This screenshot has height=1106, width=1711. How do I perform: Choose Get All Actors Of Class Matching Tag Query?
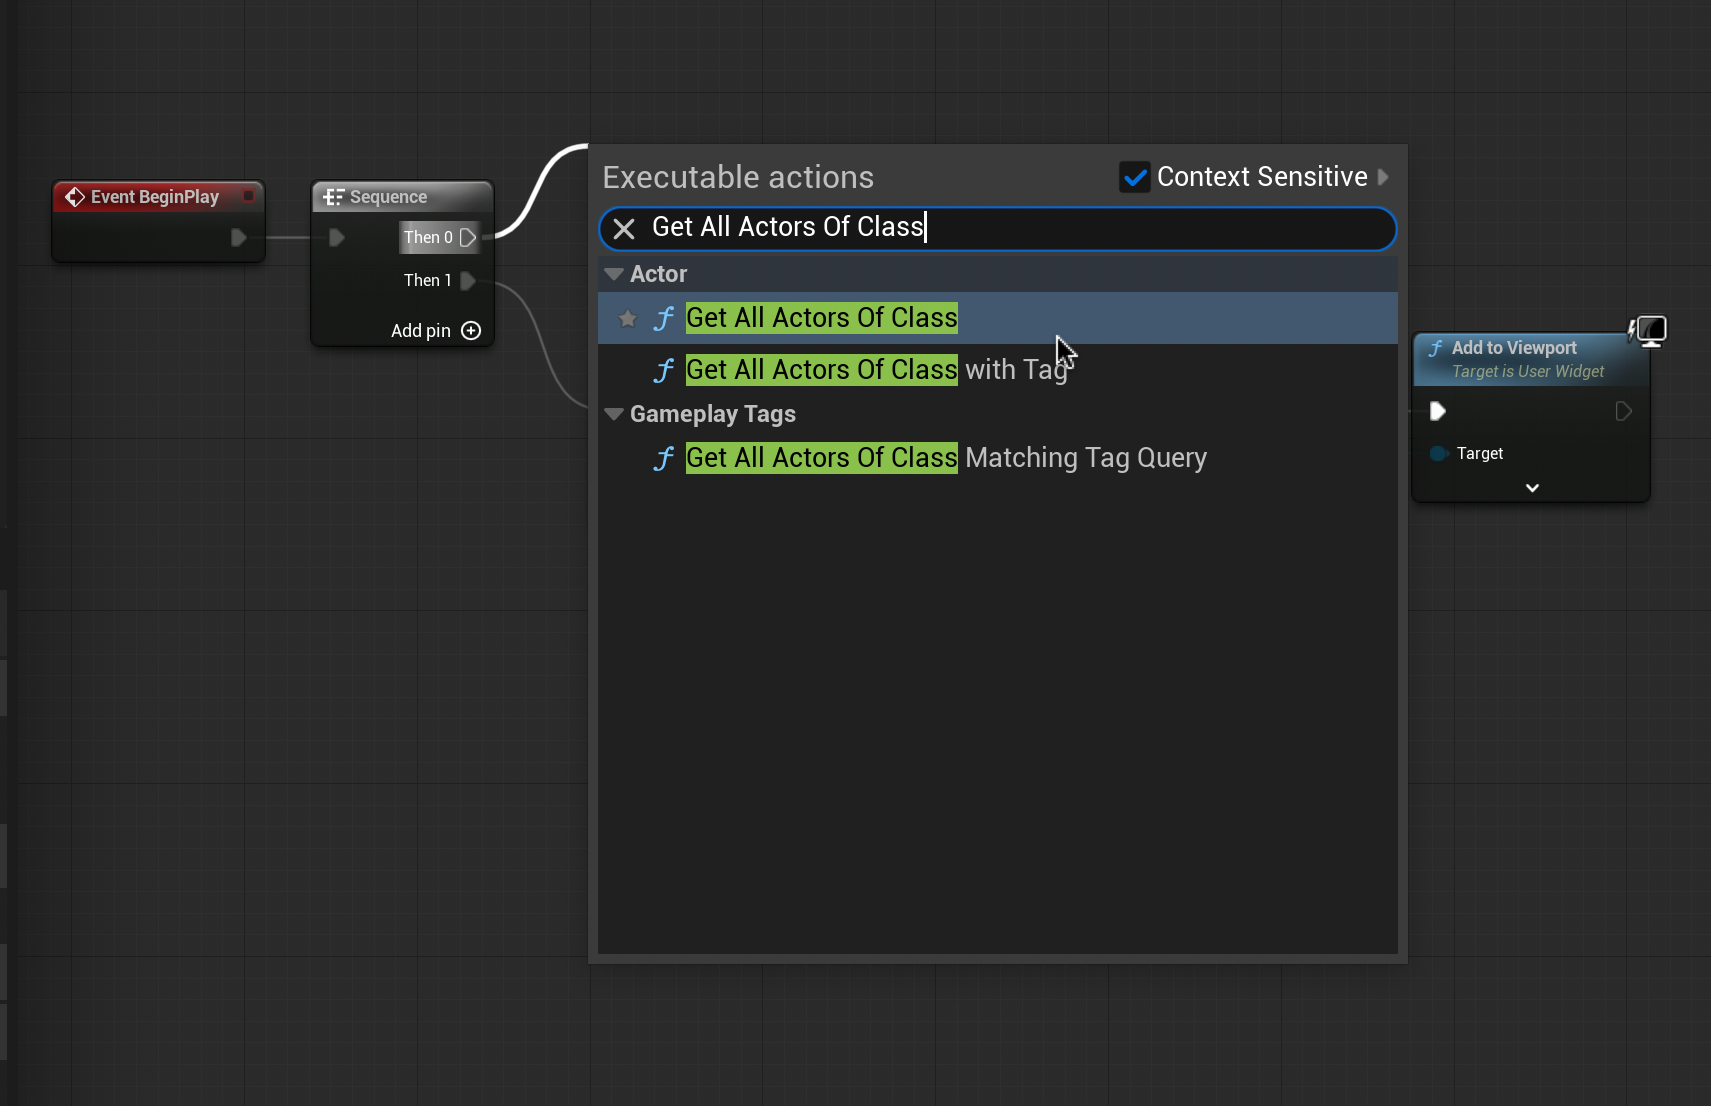pyautogui.click(x=945, y=458)
